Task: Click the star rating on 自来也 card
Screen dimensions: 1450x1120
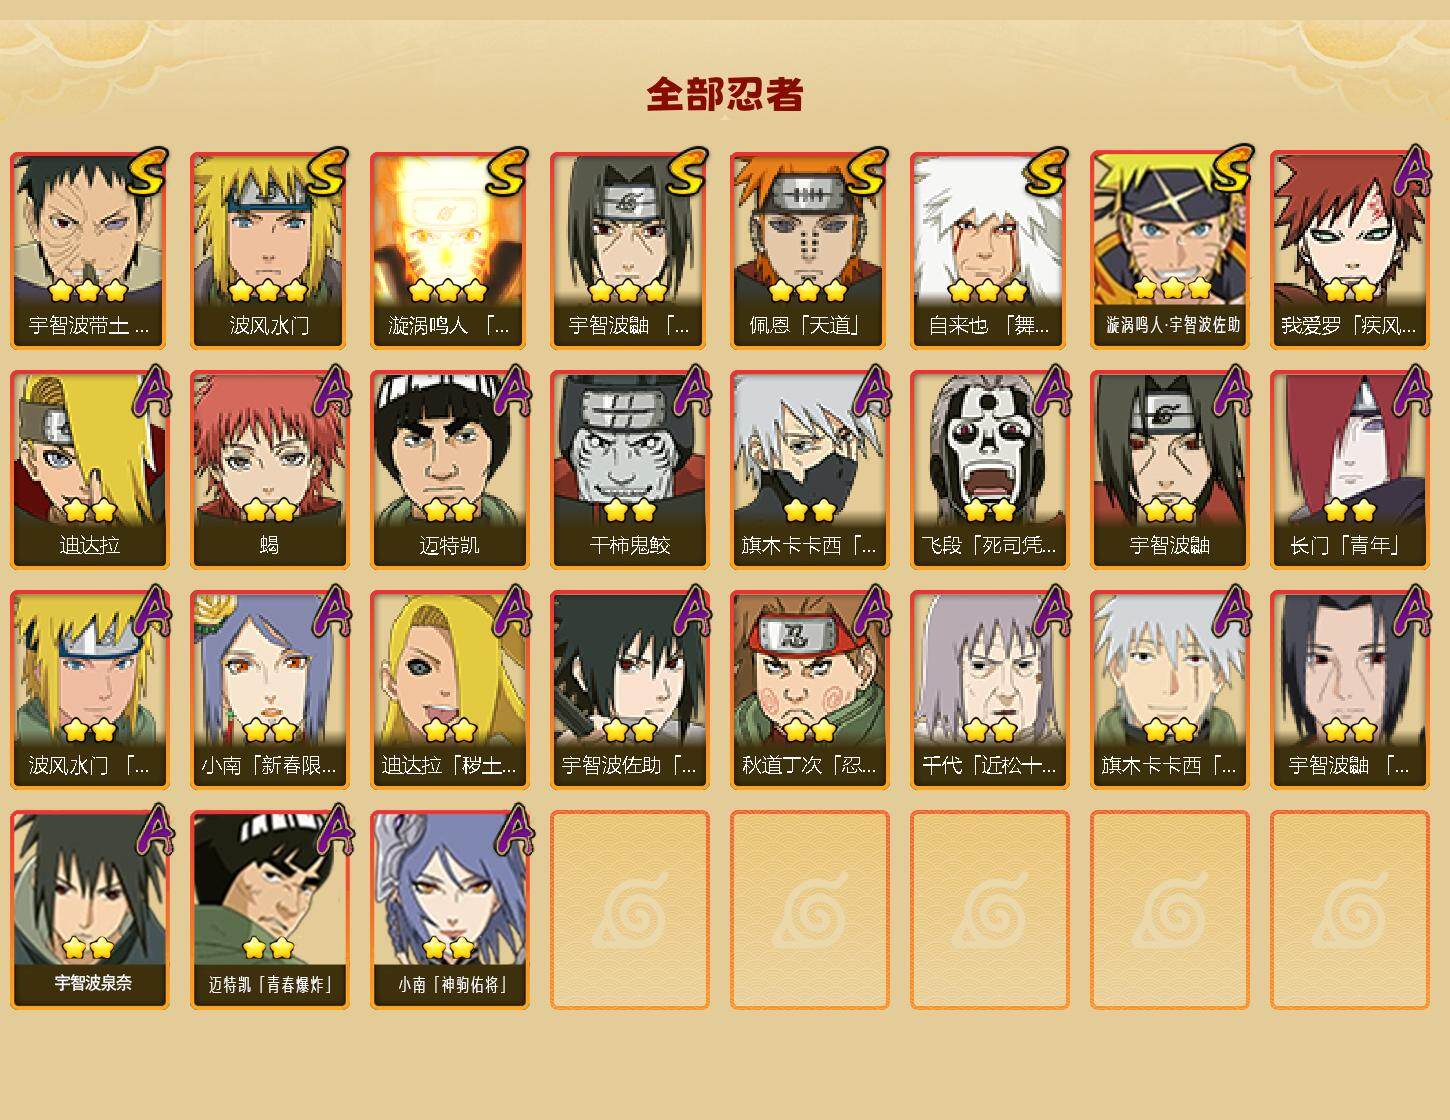Action: pyautogui.click(x=988, y=291)
